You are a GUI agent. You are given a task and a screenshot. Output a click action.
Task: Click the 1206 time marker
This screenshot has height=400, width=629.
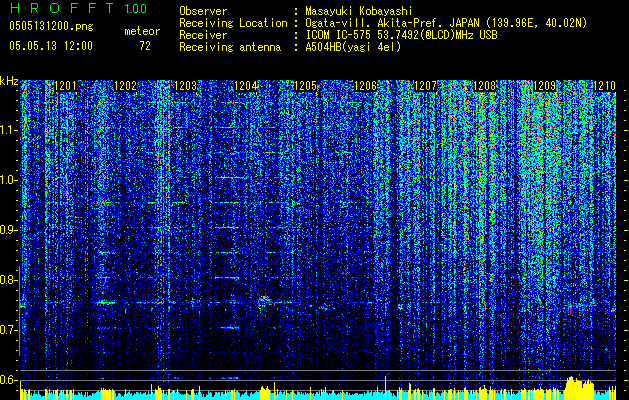365,86
